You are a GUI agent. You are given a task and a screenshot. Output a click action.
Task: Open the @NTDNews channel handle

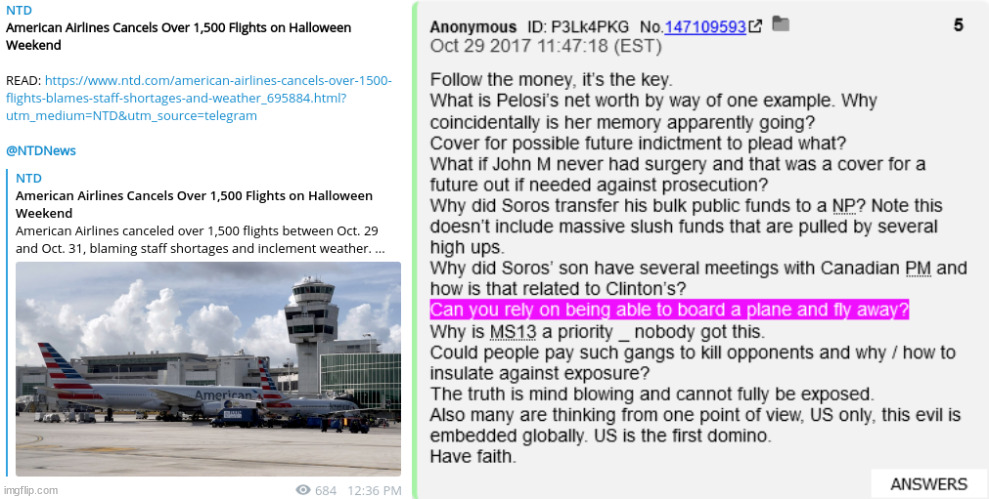[x=41, y=151]
